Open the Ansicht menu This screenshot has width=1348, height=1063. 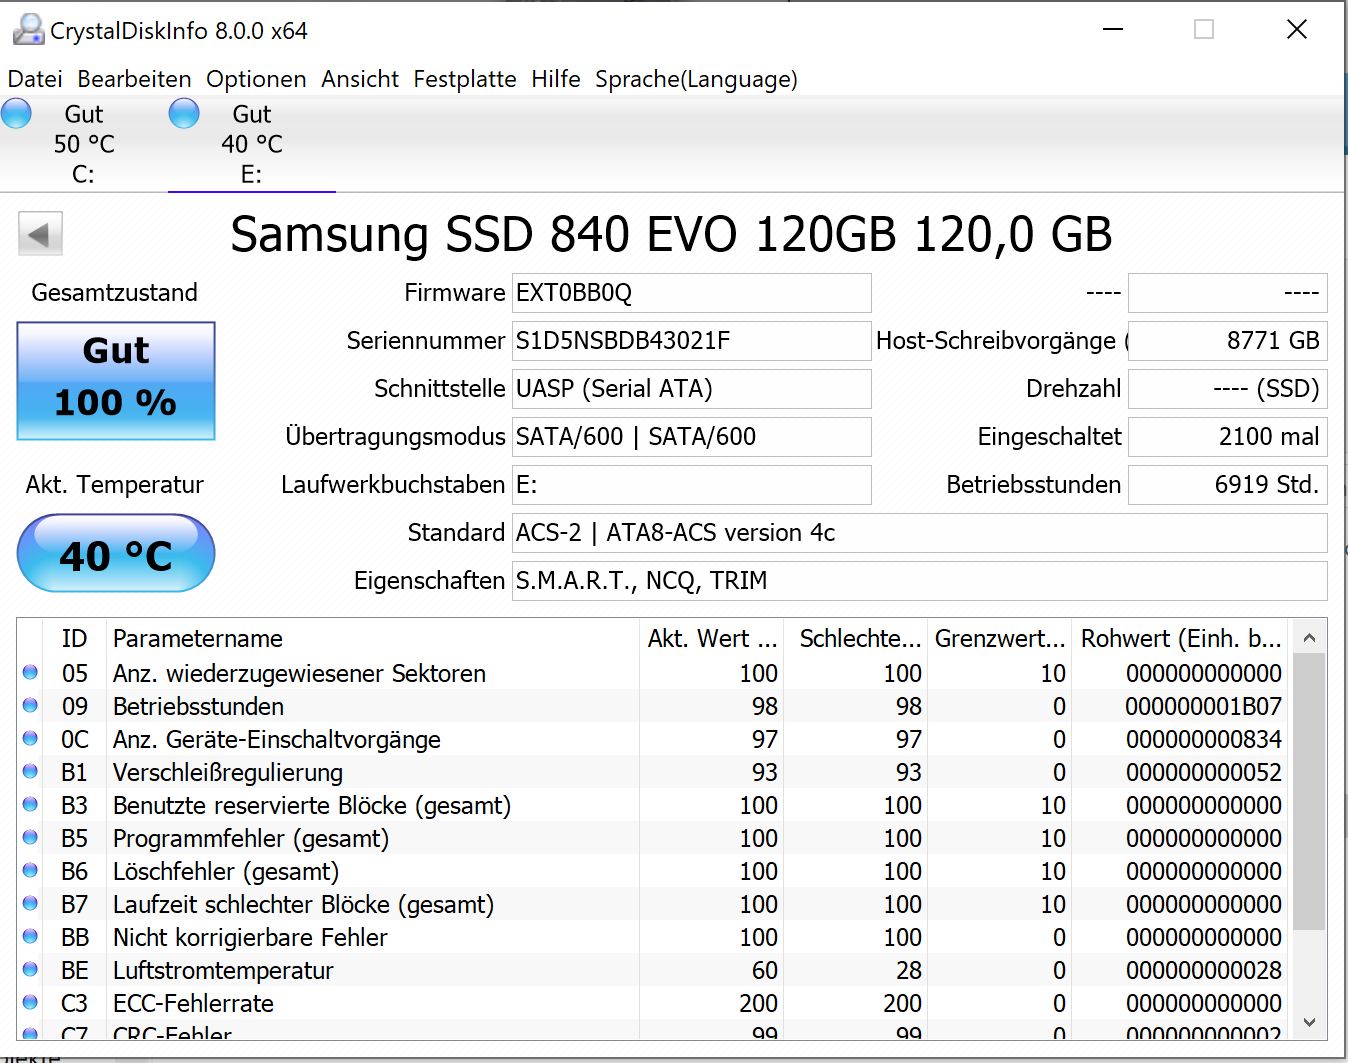coord(360,79)
